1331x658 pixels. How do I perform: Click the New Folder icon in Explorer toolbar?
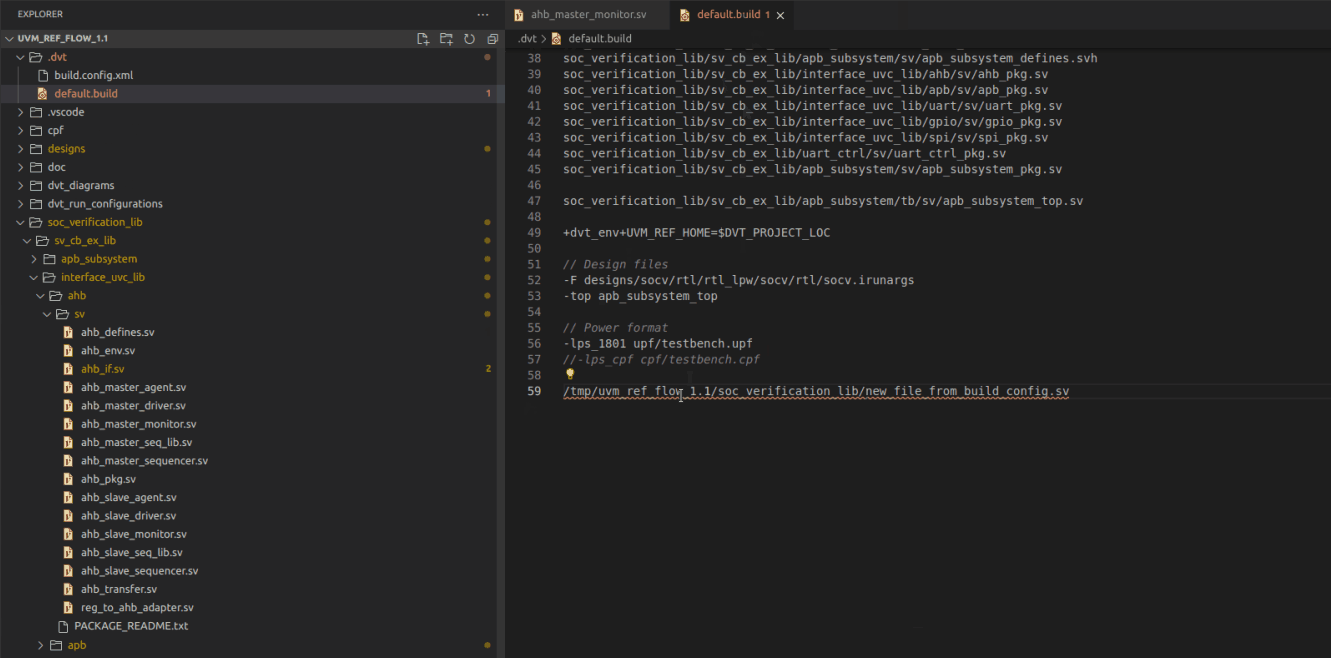pyautogui.click(x=446, y=37)
